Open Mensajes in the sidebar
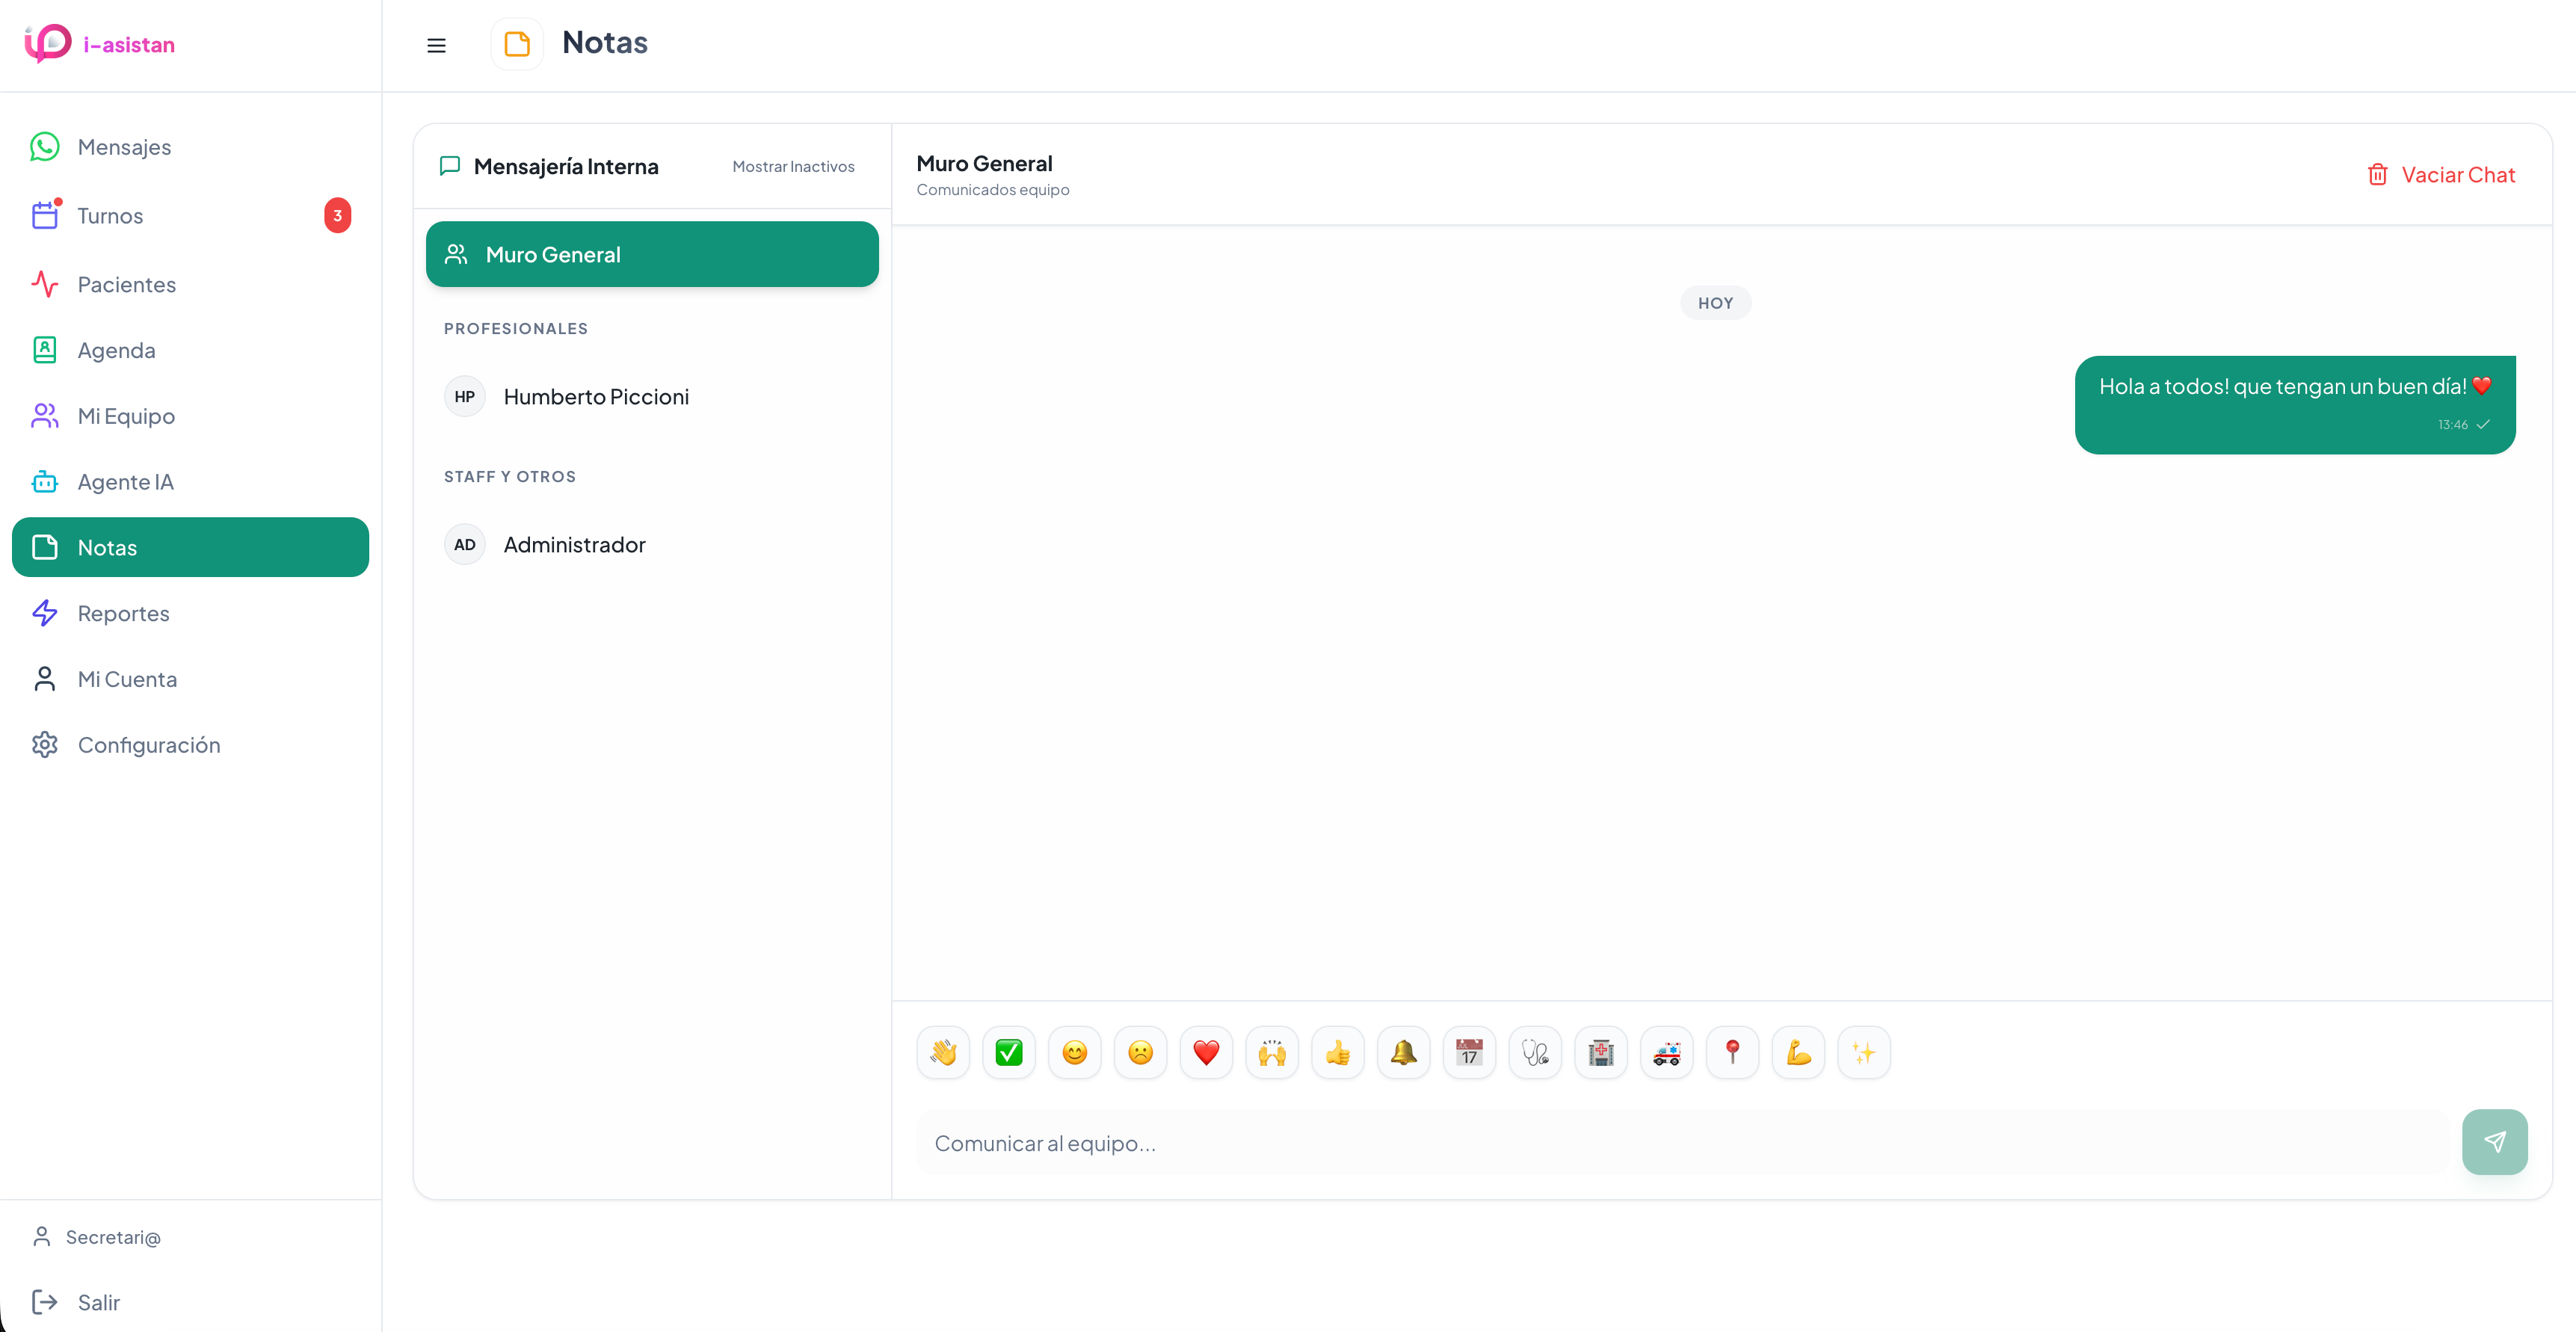Screen dimensions: 2576x1332 [x=190, y=147]
